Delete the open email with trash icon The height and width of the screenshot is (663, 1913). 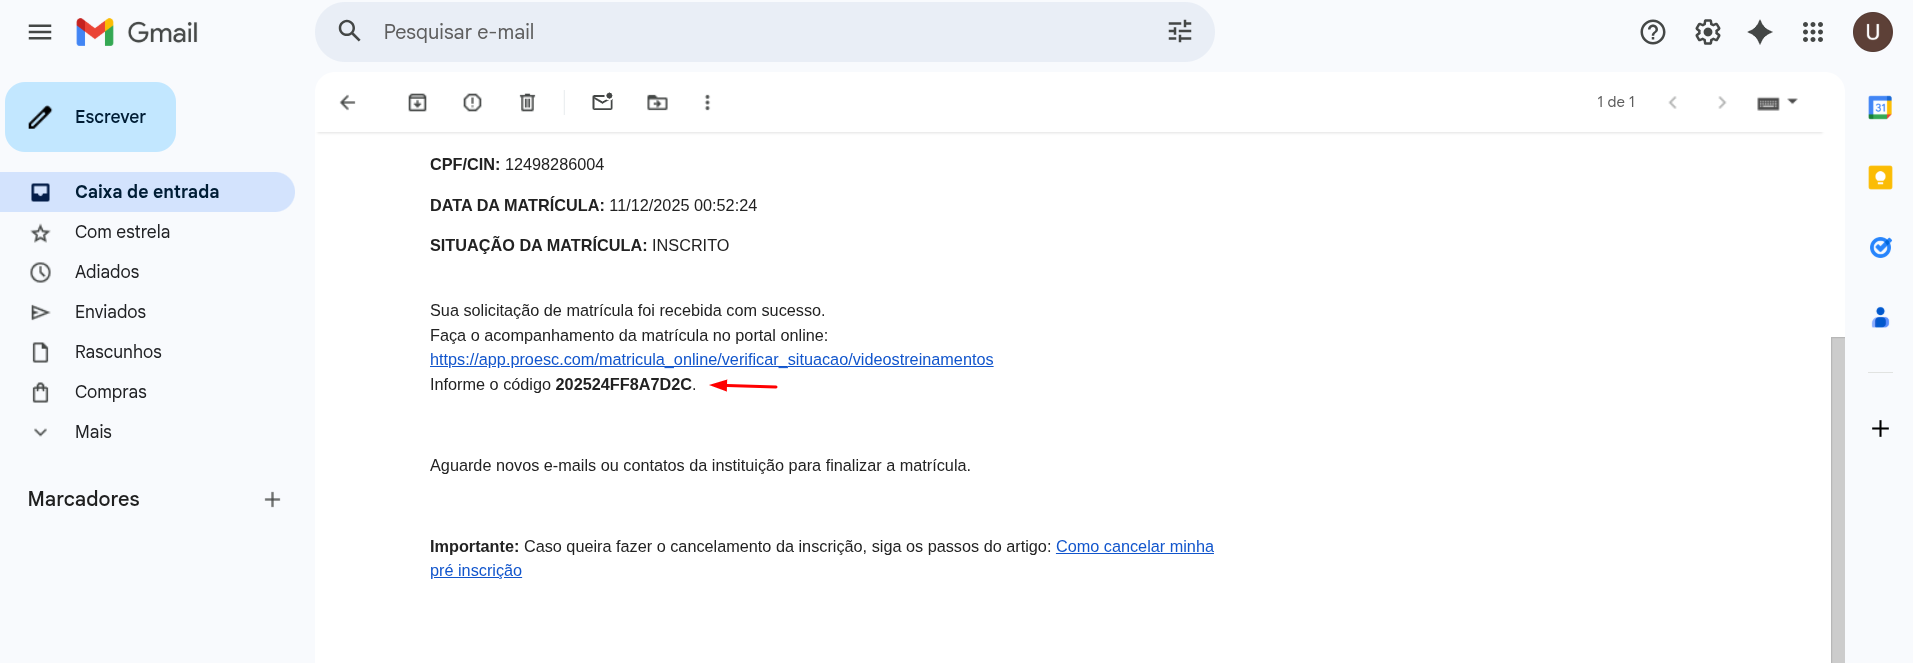pyautogui.click(x=527, y=102)
